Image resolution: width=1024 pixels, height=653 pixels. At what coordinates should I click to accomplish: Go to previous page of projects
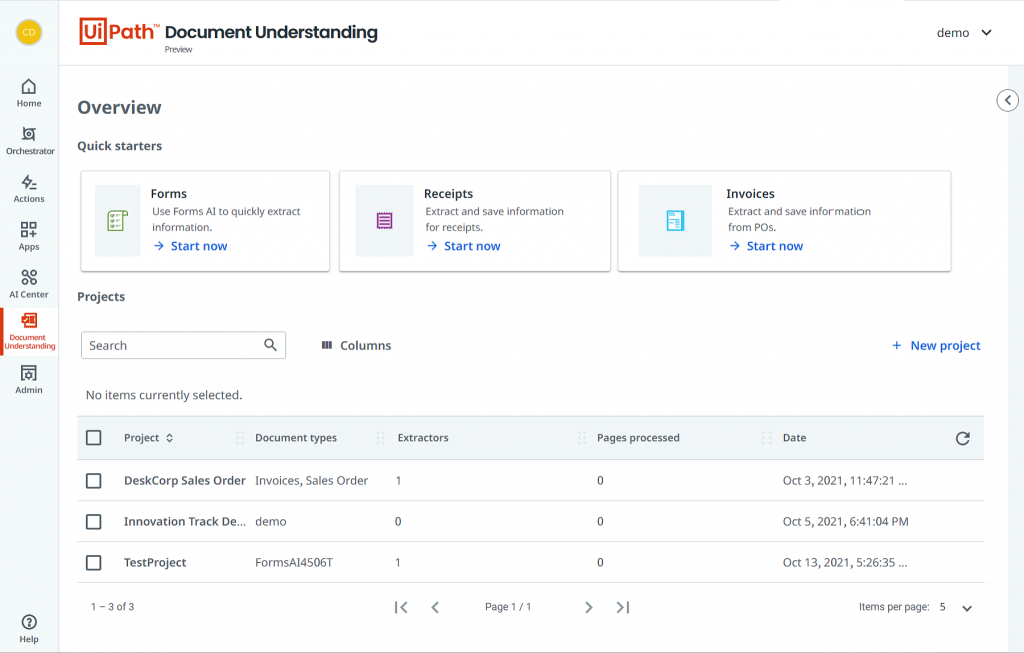(435, 607)
